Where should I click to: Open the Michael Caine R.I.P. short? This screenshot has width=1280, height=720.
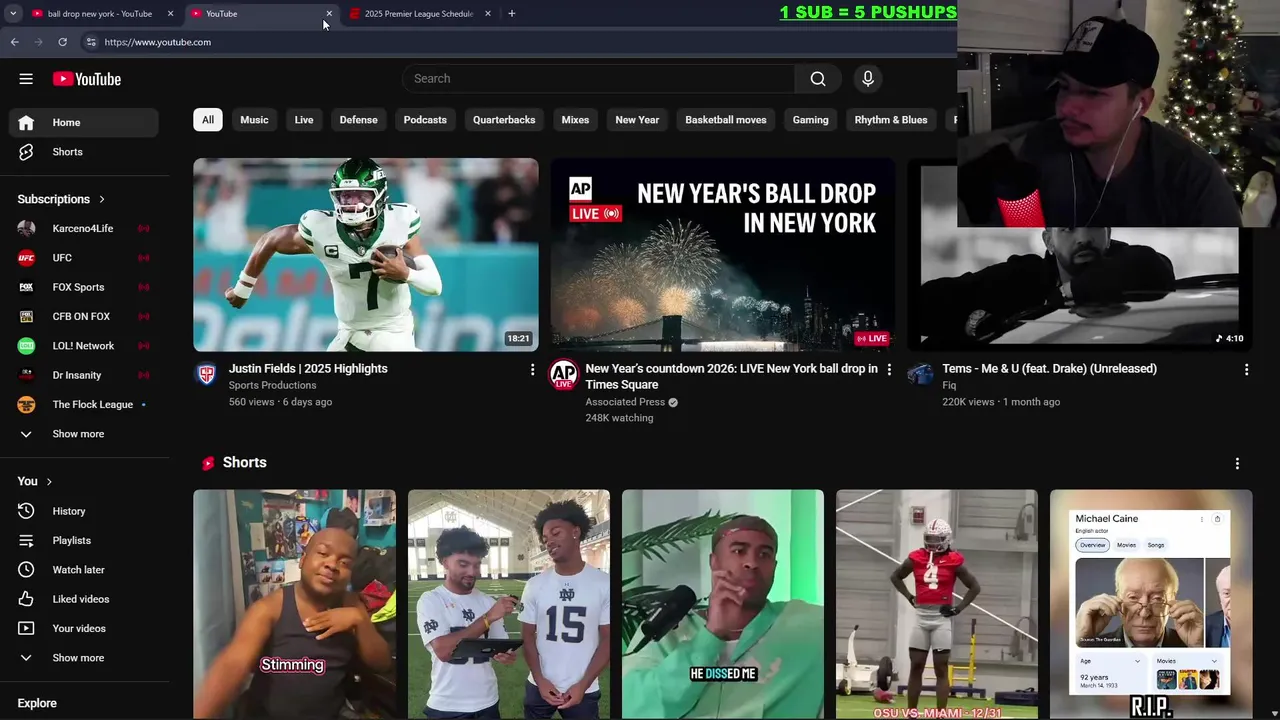tap(1151, 604)
